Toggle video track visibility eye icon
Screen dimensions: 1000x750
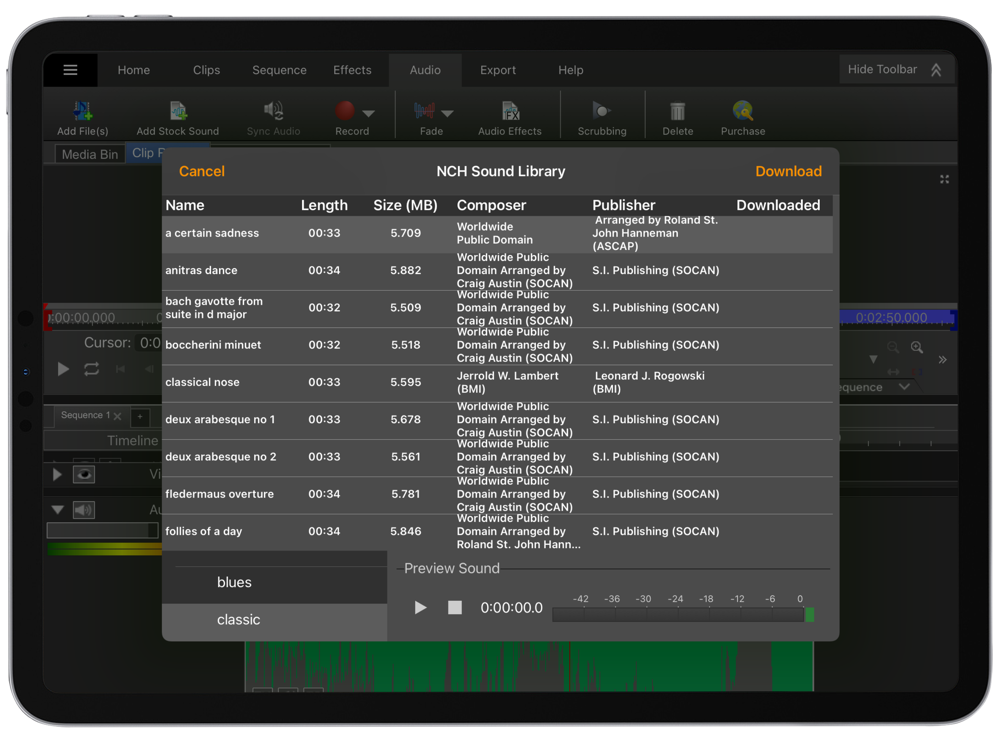84,474
